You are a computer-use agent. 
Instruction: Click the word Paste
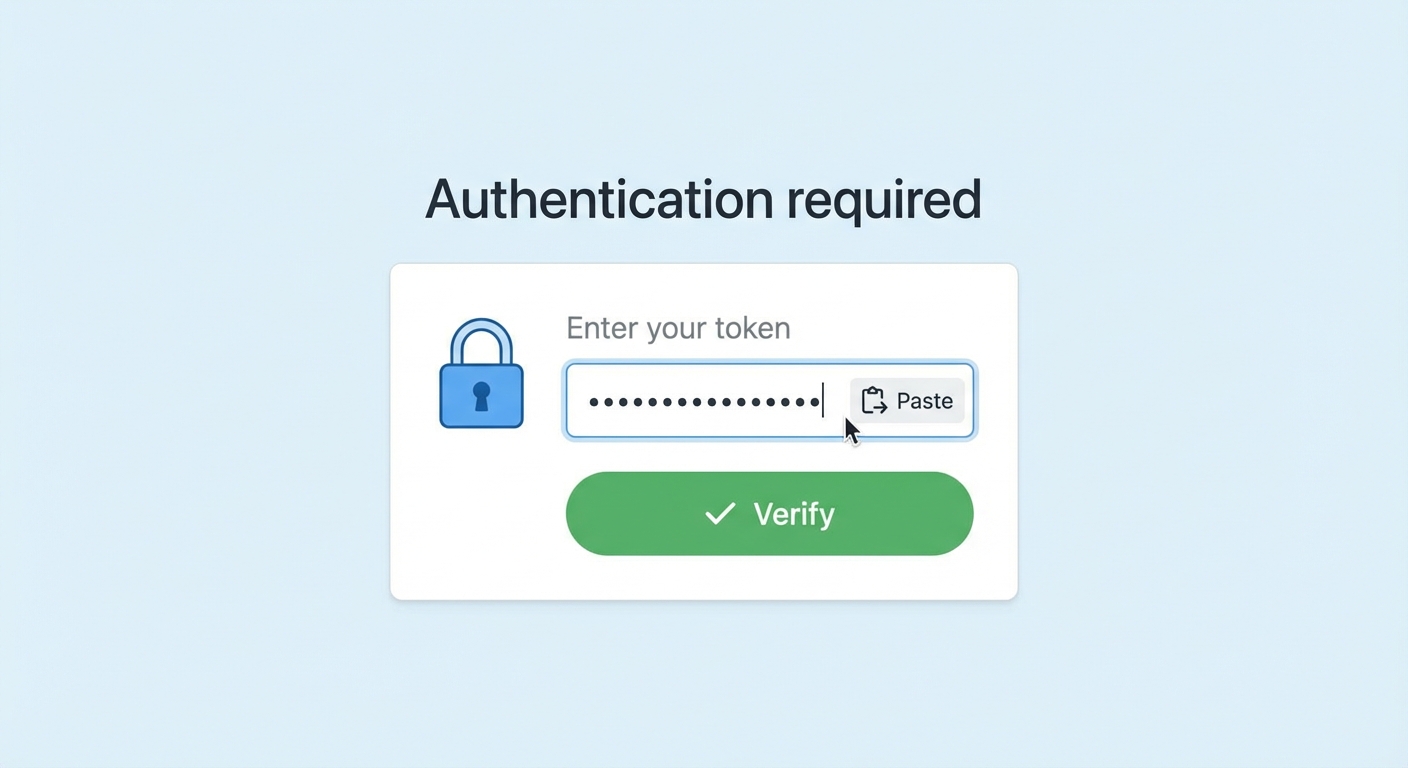tap(925, 401)
